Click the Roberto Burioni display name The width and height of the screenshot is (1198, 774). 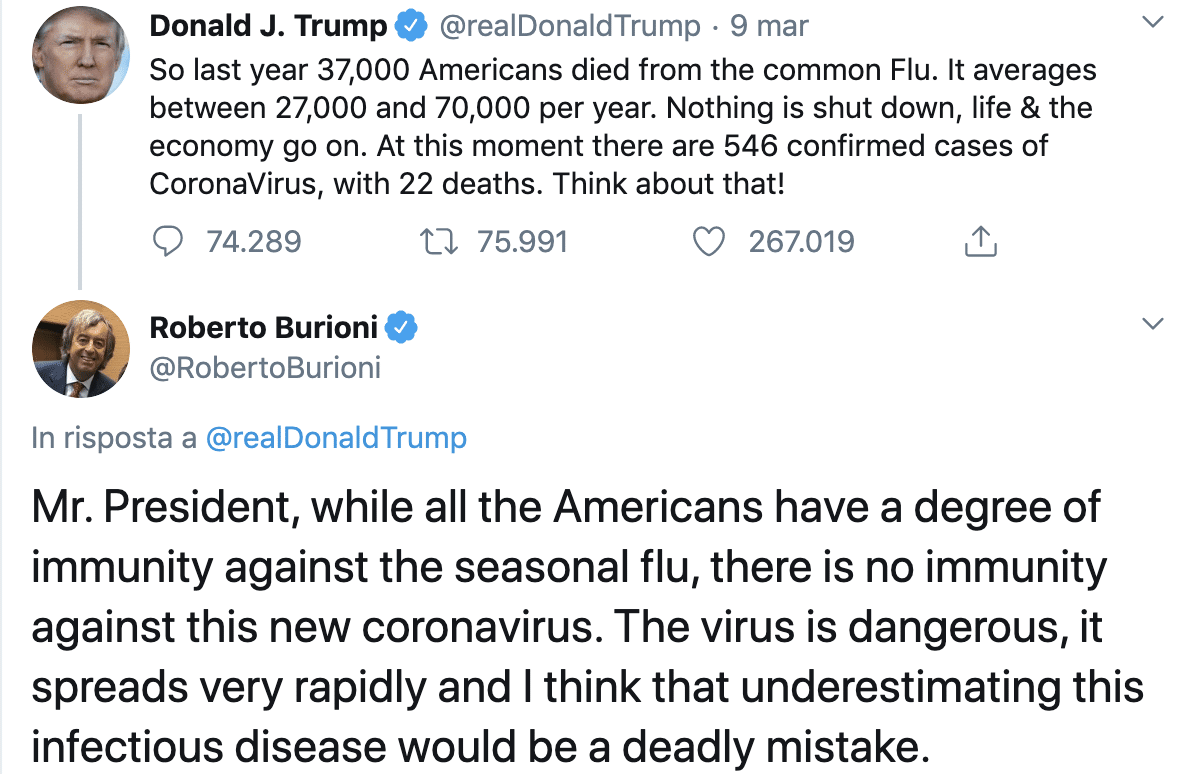264,327
